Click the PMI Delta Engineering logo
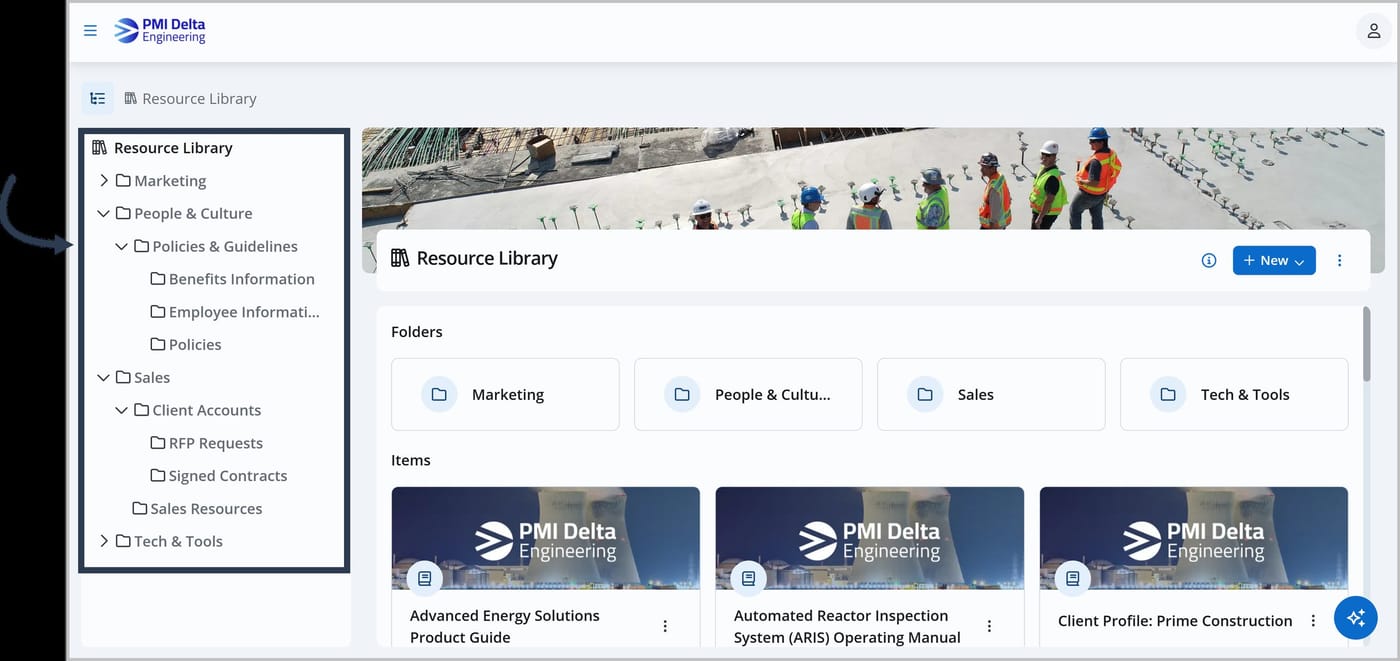Viewport: 1400px width, 661px height. click(x=160, y=31)
